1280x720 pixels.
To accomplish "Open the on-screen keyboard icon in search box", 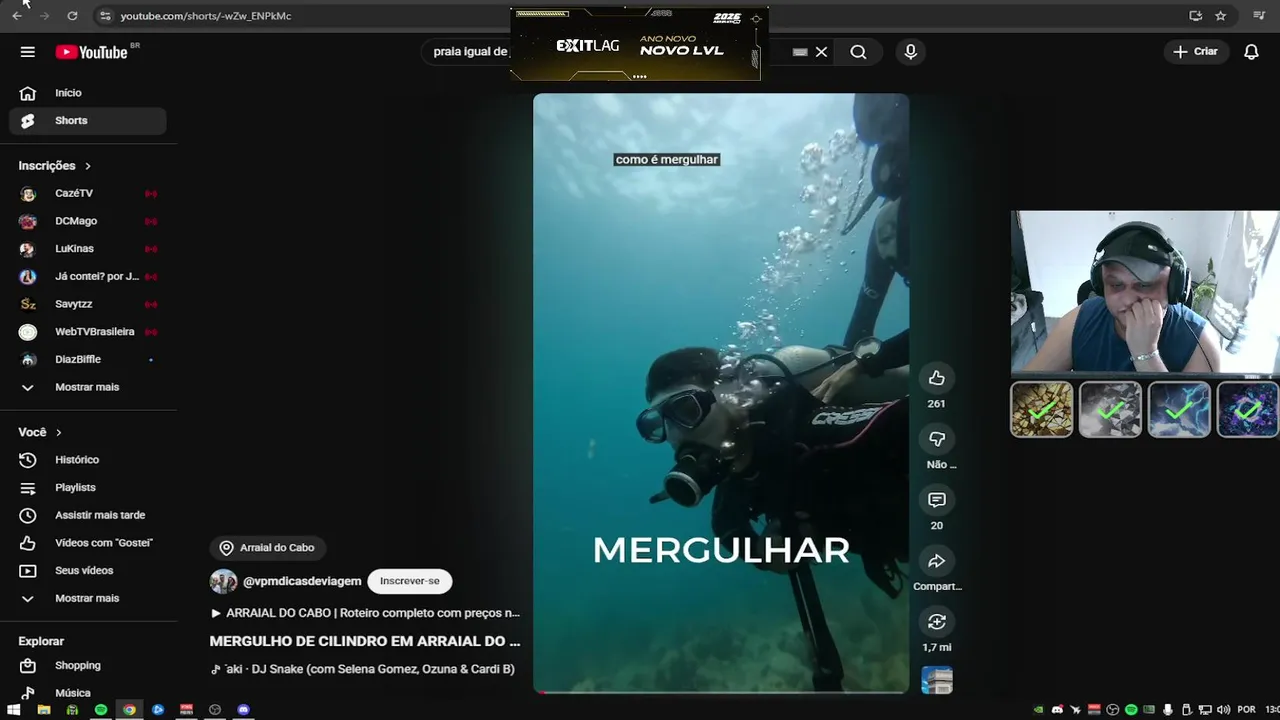I will point(800,52).
